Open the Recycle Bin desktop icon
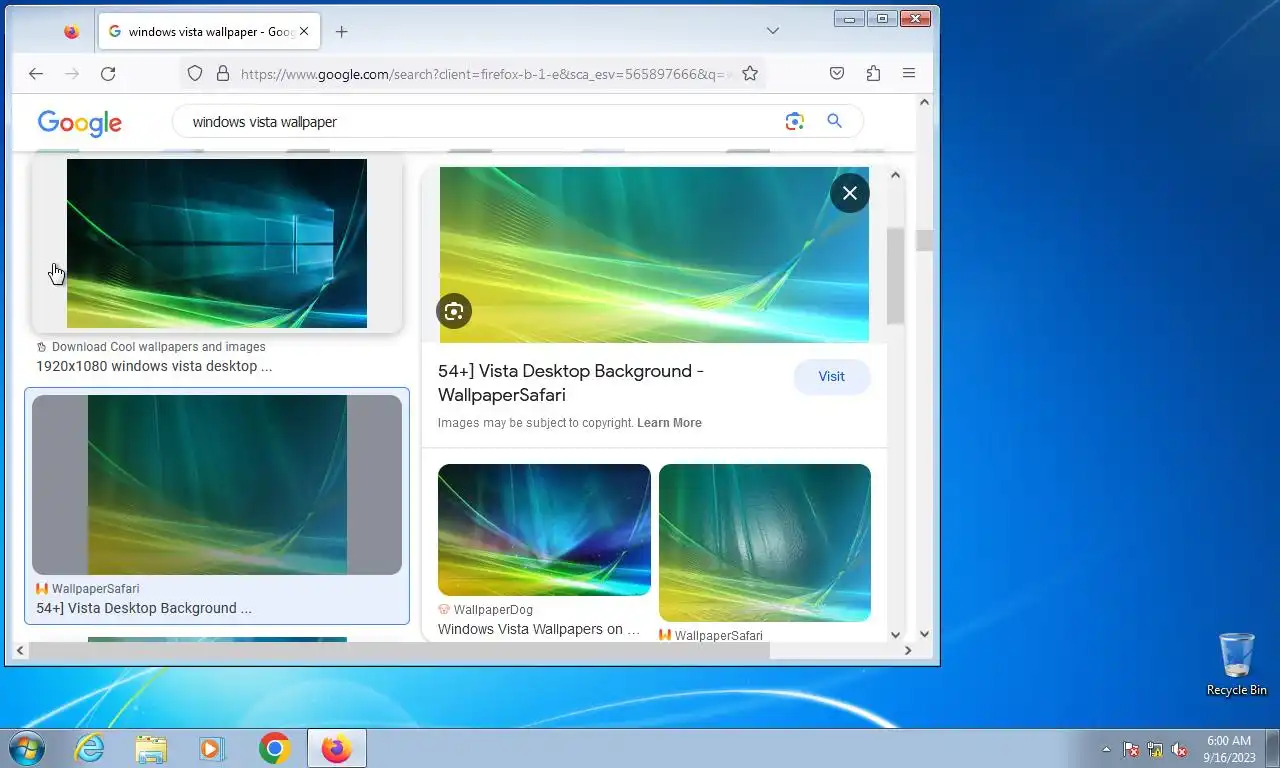 pos(1237,664)
